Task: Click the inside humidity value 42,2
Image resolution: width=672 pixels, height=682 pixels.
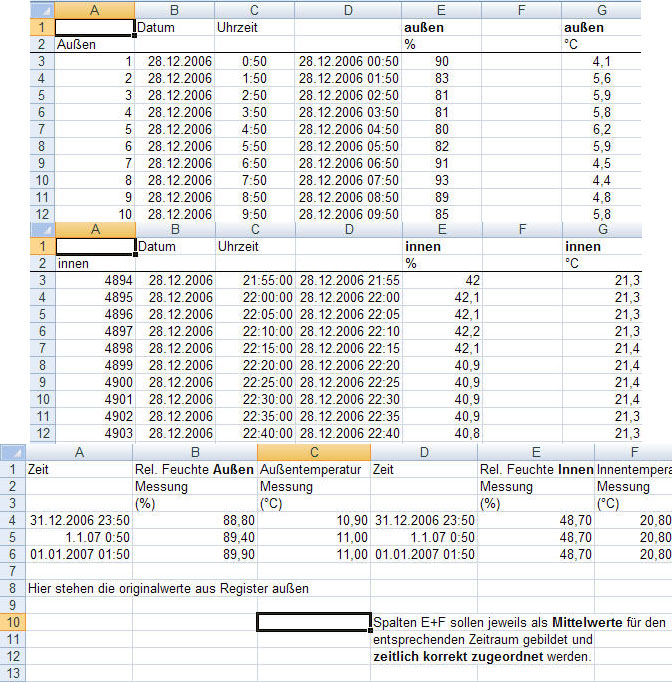Action: [x=440, y=331]
